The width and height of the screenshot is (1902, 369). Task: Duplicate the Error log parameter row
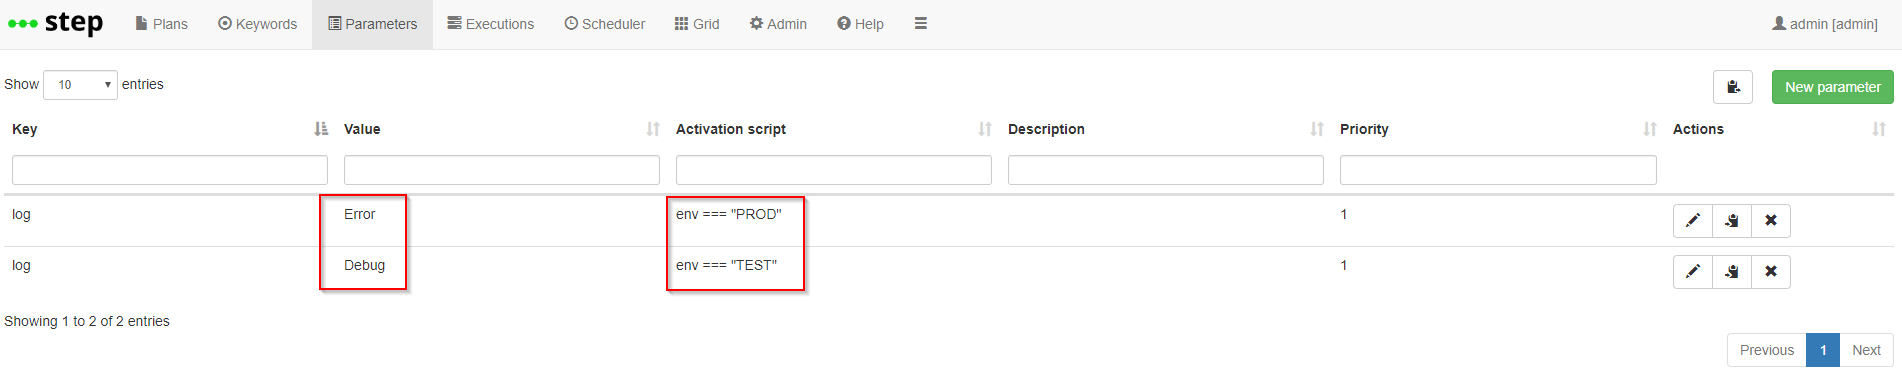(x=1732, y=221)
